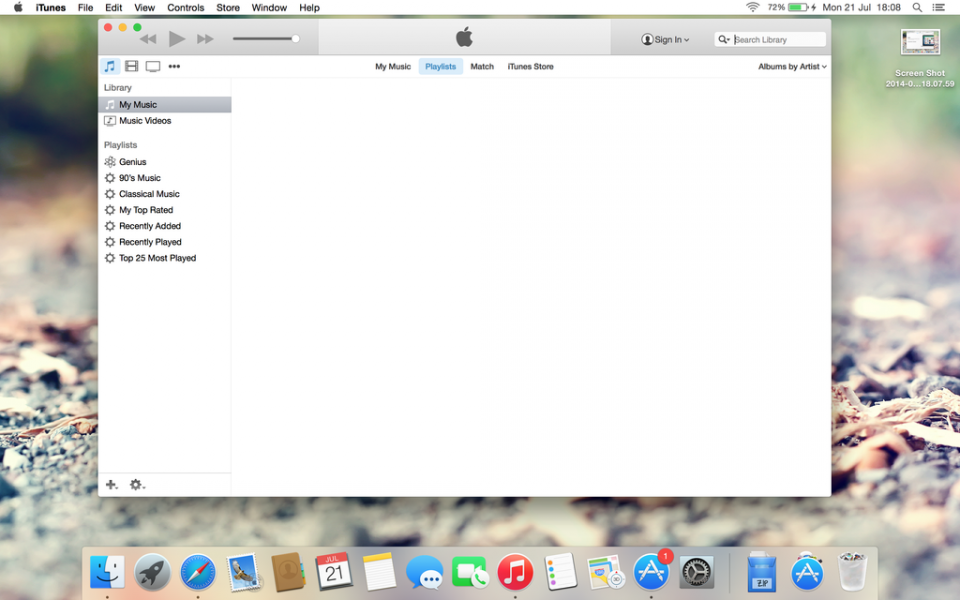Select the Match tab
960x600 pixels.
pyautogui.click(x=482, y=67)
